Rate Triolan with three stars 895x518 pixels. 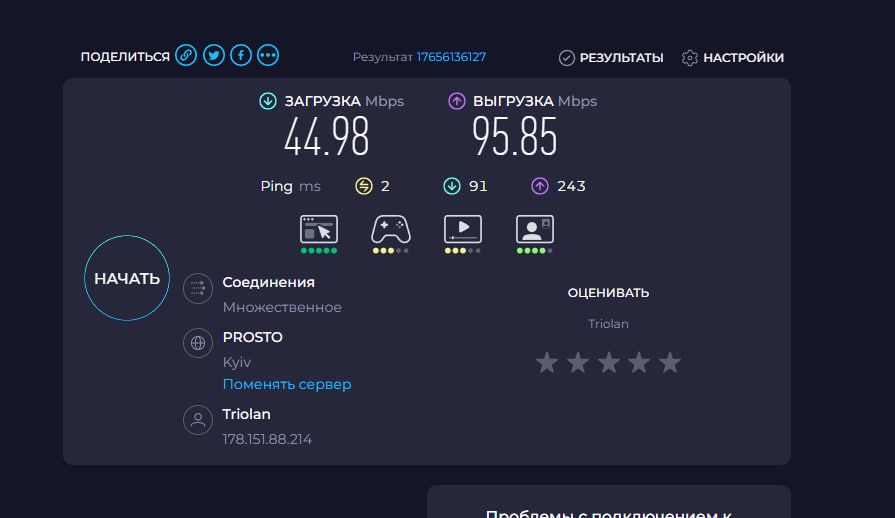click(608, 362)
